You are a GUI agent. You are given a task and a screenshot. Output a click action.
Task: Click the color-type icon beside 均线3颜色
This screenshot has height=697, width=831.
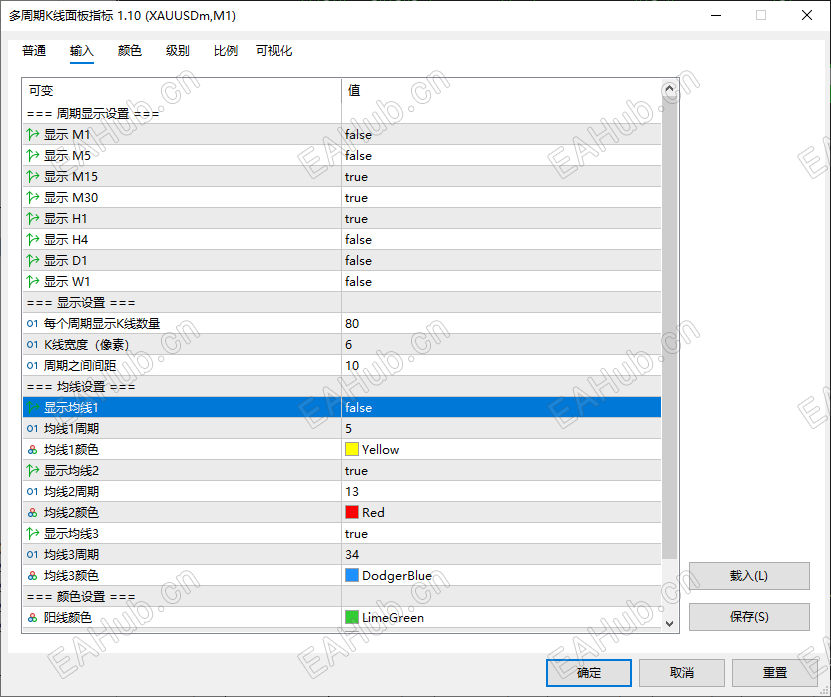click(32, 576)
